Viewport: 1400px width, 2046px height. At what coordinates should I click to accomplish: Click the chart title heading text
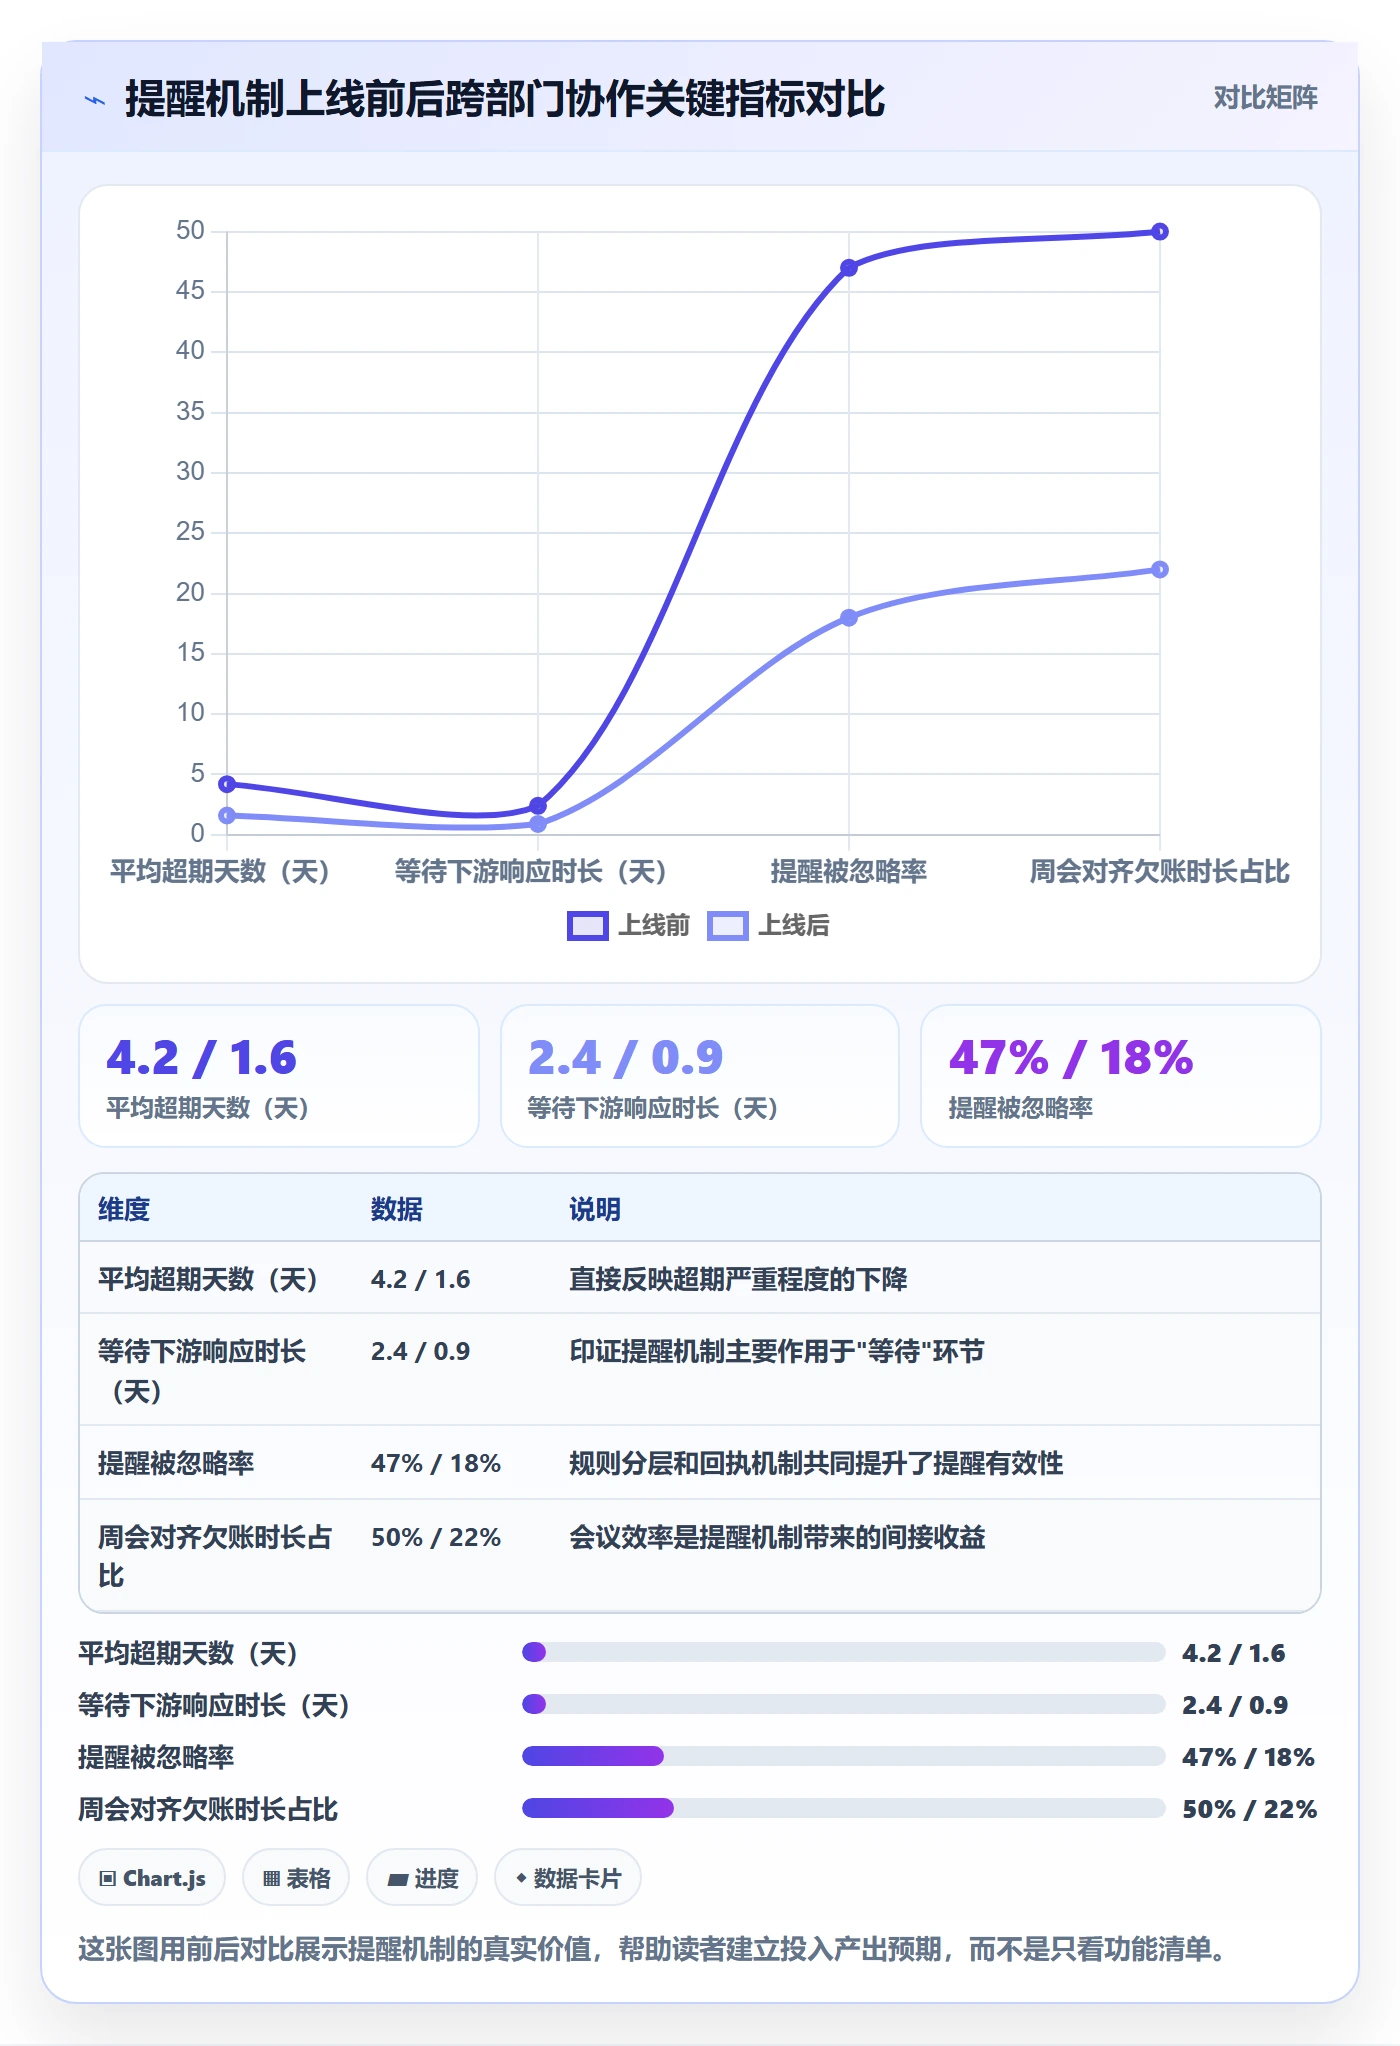point(505,100)
